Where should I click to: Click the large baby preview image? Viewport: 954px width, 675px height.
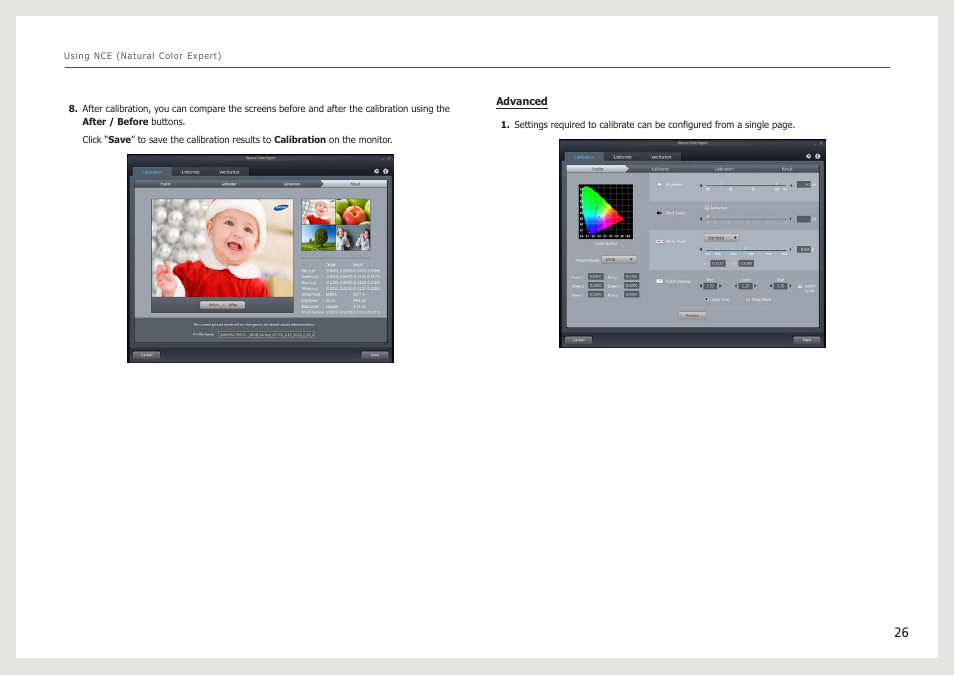pos(223,248)
